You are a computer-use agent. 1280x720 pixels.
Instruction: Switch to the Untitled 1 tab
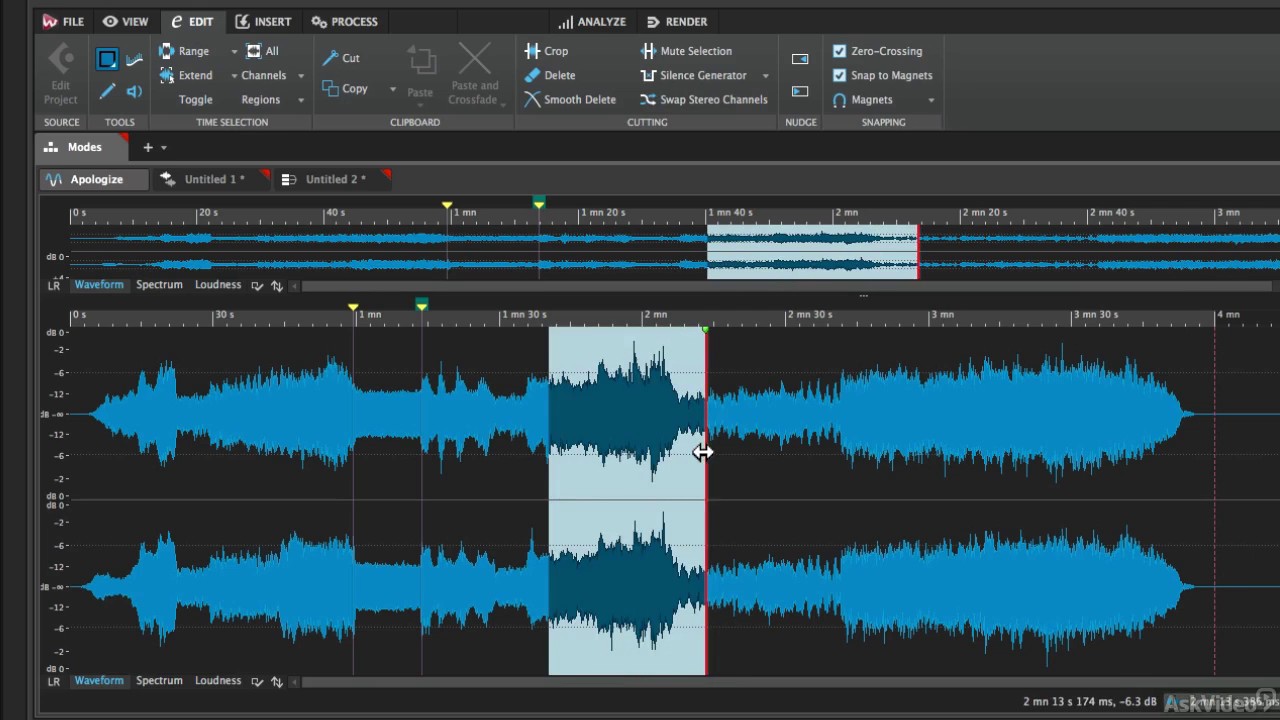(x=214, y=179)
